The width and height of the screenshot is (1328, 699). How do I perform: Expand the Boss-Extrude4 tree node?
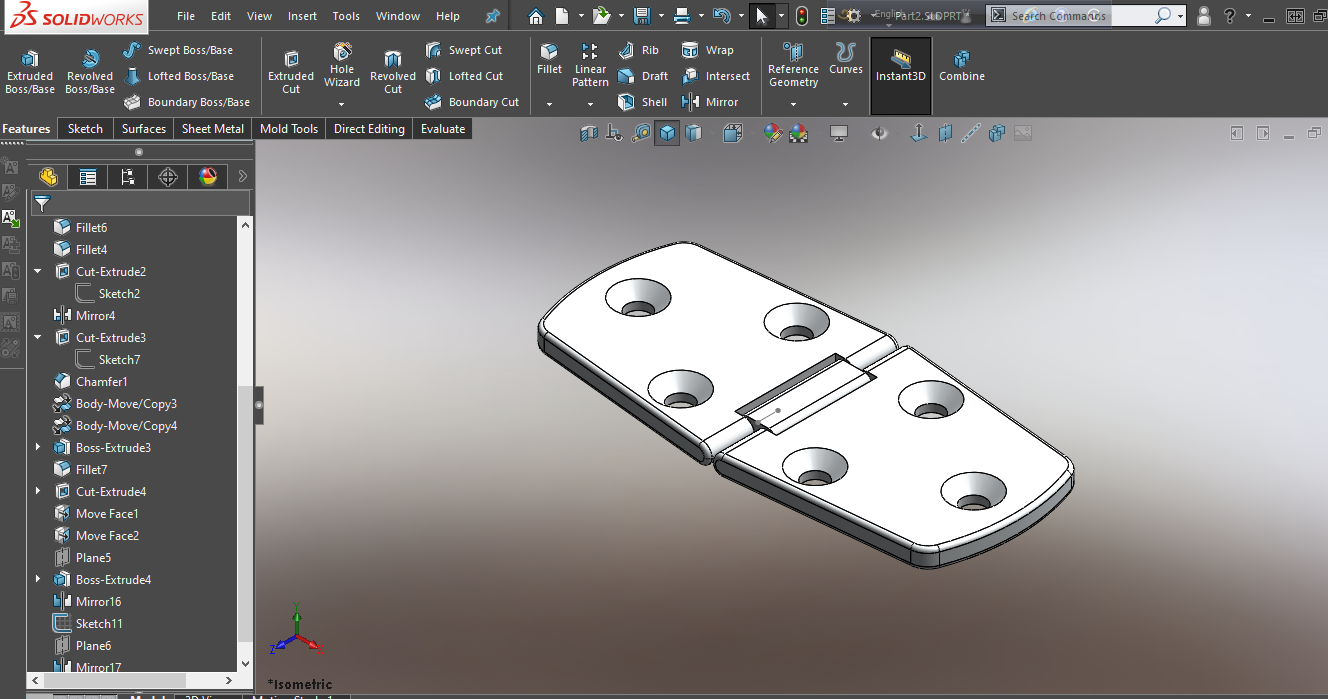38,580
